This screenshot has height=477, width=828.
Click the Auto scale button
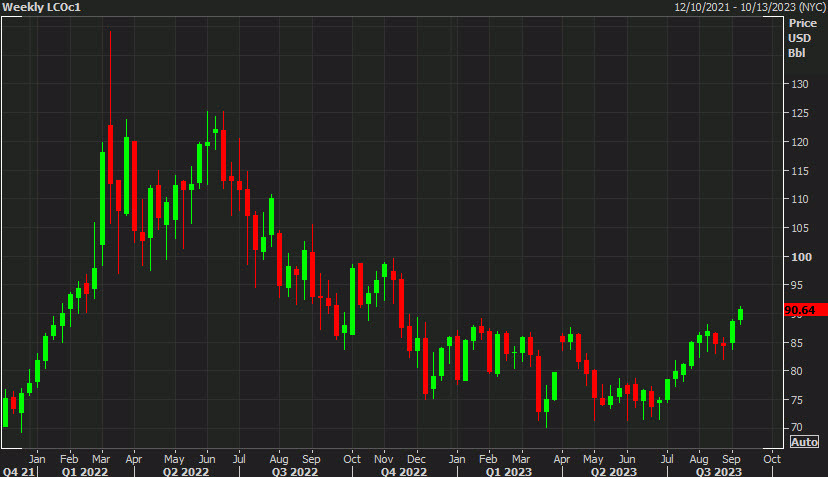tap(804, 442)
